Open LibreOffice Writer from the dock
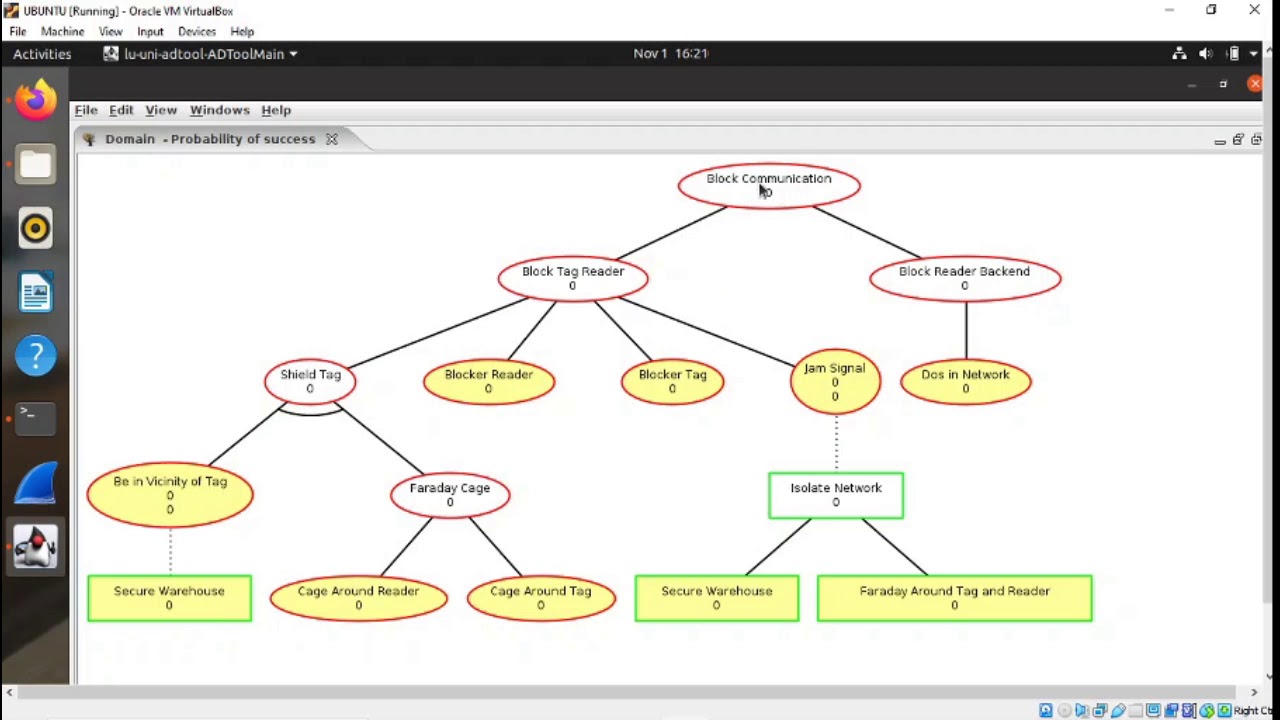 (35, 293)
